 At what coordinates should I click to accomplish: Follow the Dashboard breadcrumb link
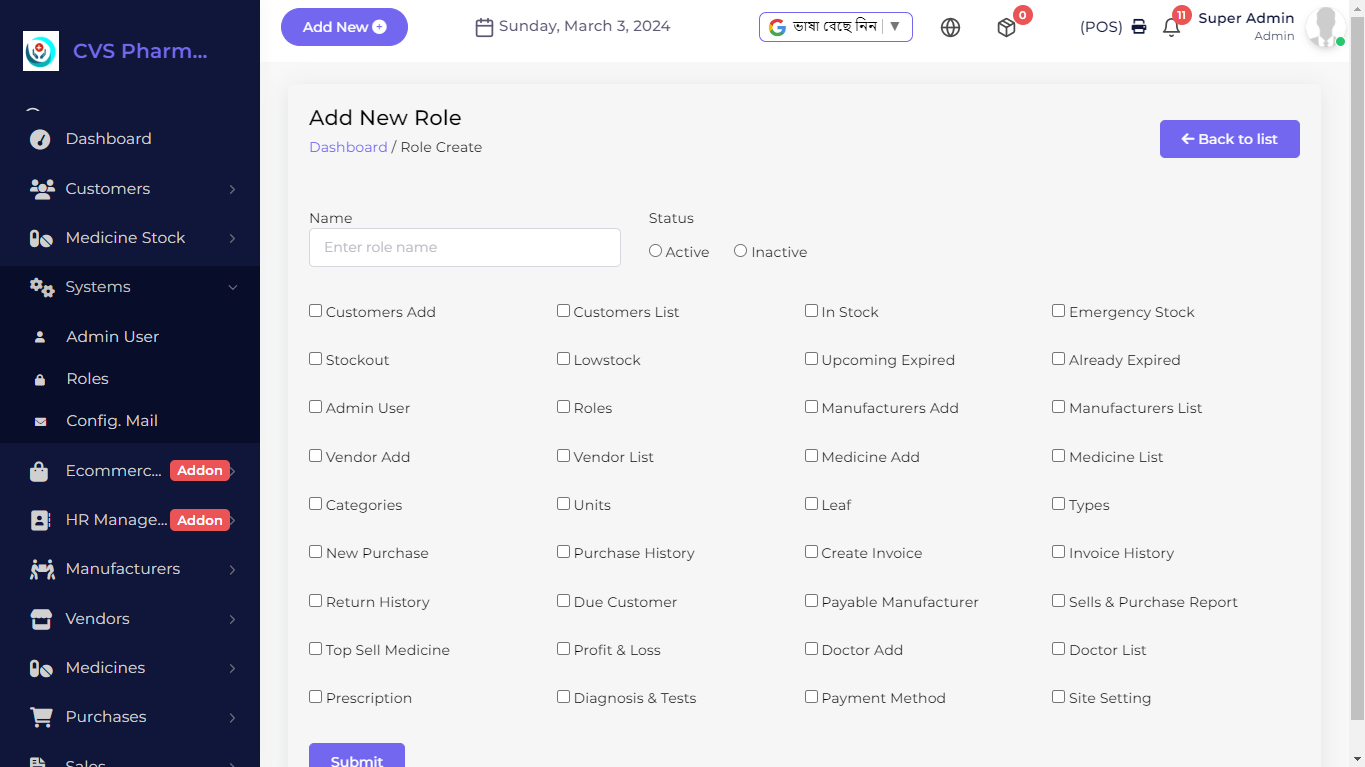point(348,147)
